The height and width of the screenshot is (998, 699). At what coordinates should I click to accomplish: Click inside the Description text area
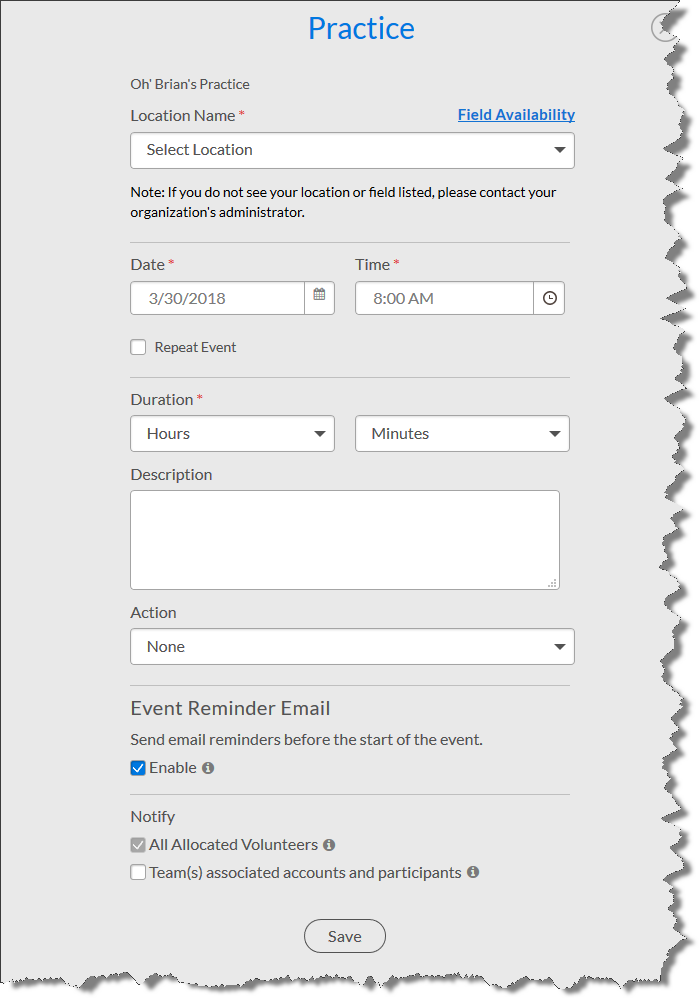tap(344, 540)
